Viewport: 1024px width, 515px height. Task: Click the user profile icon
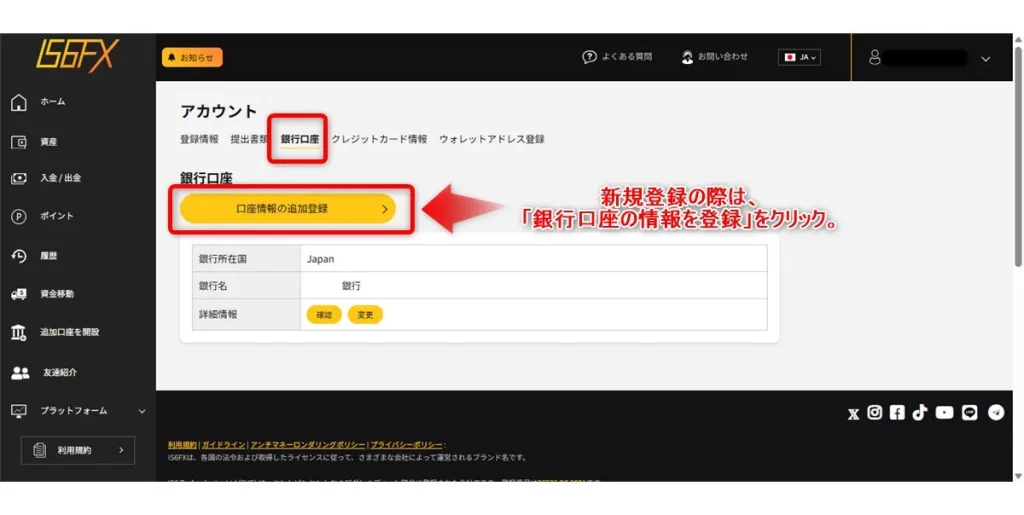pos(875,57)
